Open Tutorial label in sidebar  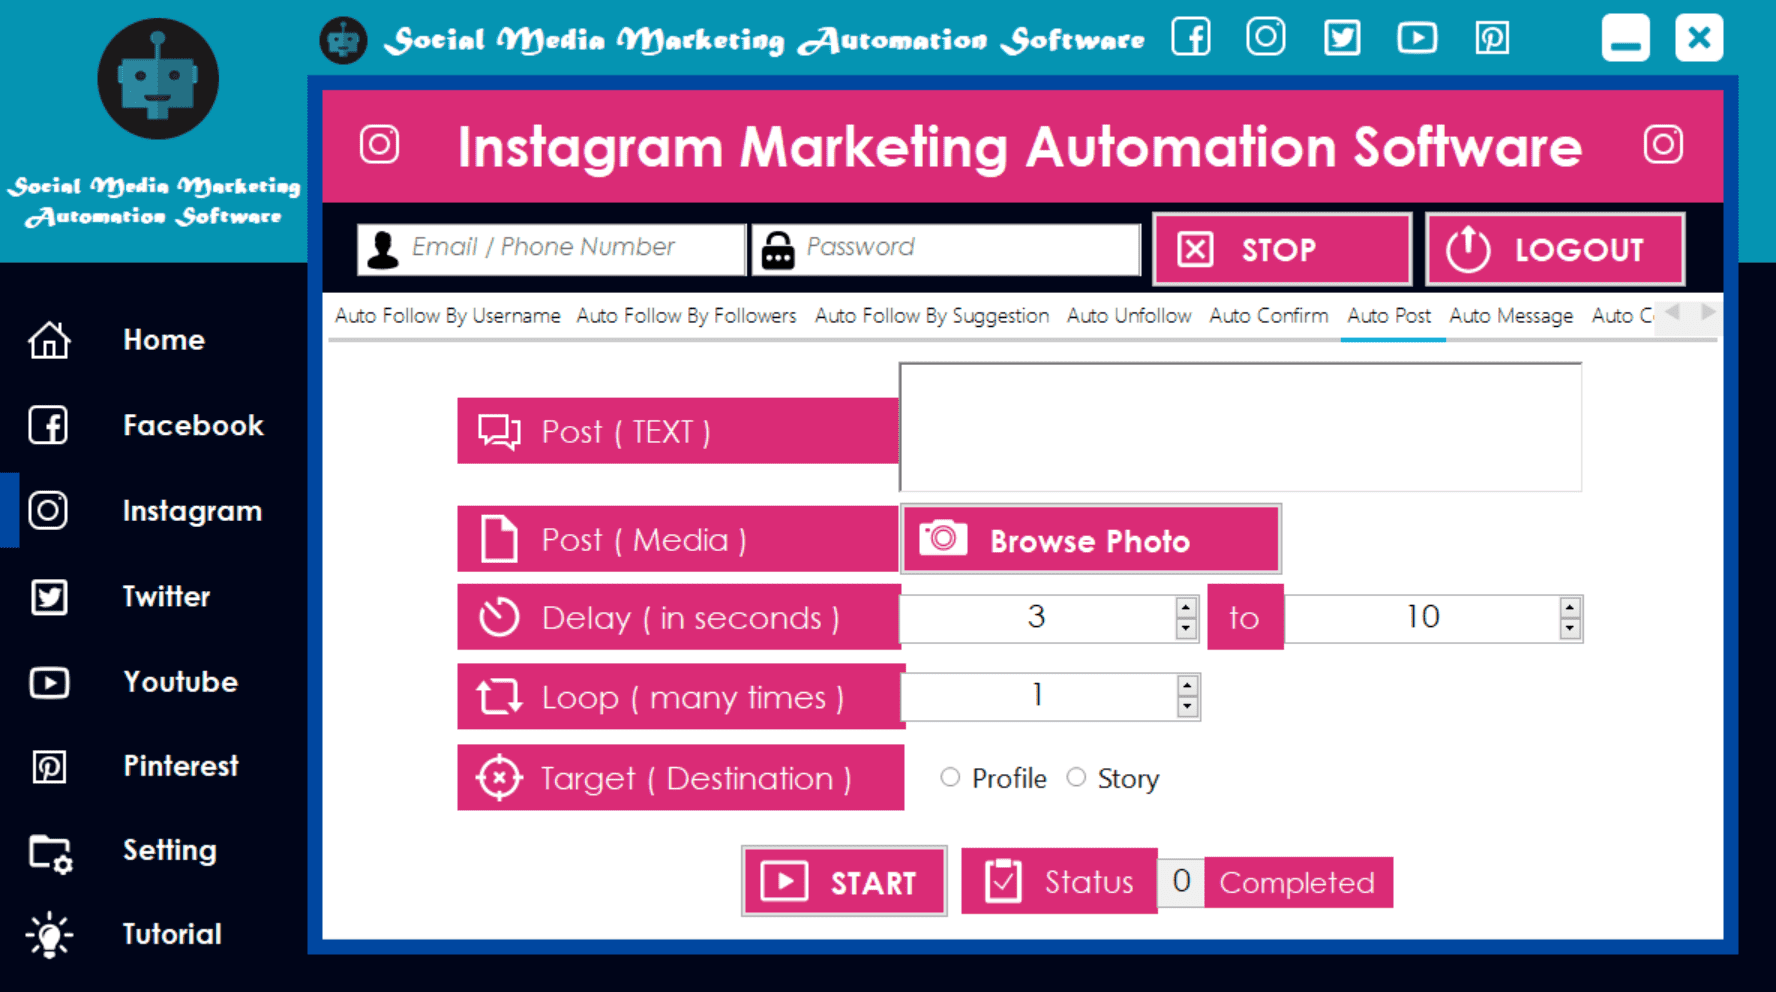tap(171, 935)
